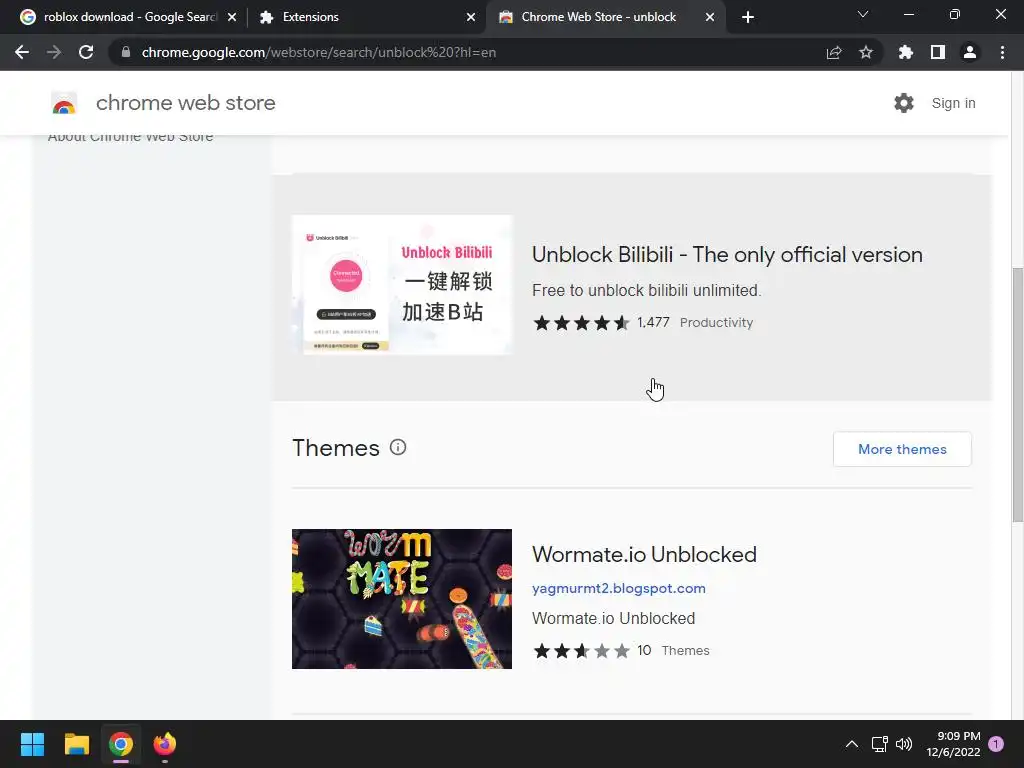Show hidden system tray icons
Image resolution: width=1024 pixels, height=768 pixels.
tap(852, 744)
